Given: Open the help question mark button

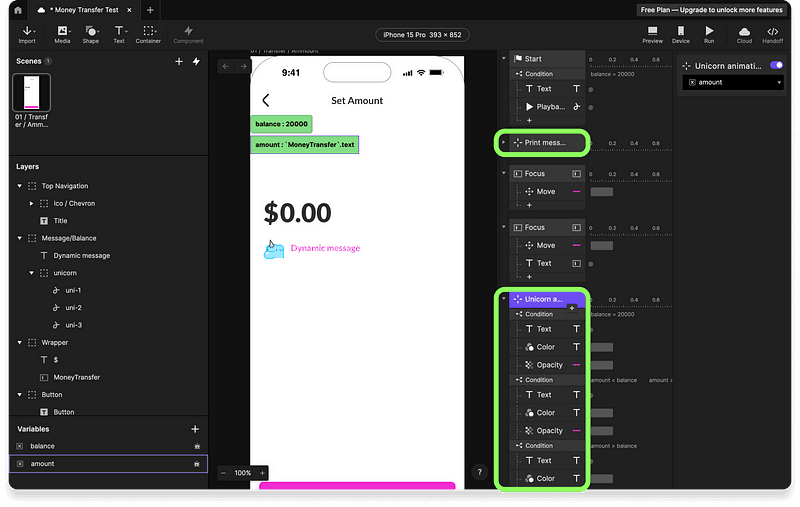Looking at the screenshot, I should tap(480, 472).
